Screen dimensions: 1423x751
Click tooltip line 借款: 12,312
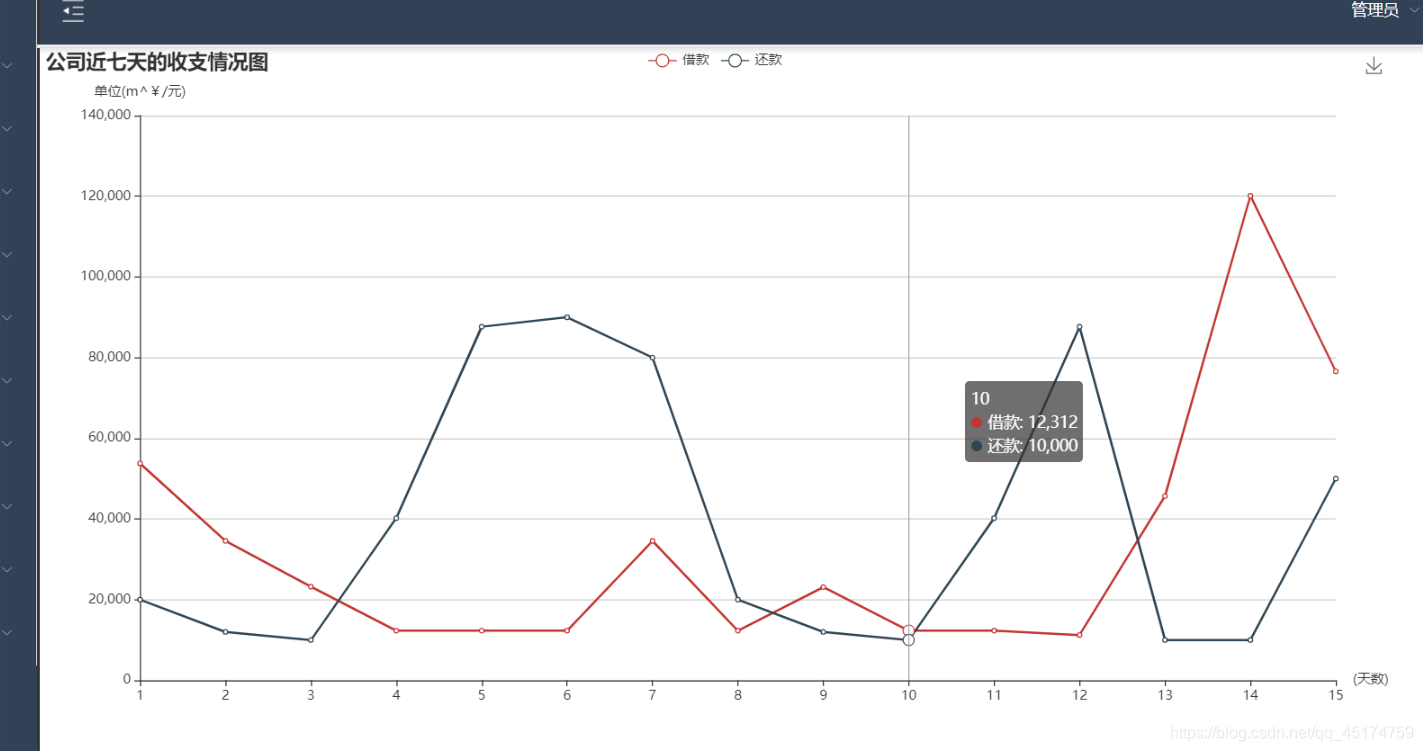pyautogui.click(x=1024, y=422)
